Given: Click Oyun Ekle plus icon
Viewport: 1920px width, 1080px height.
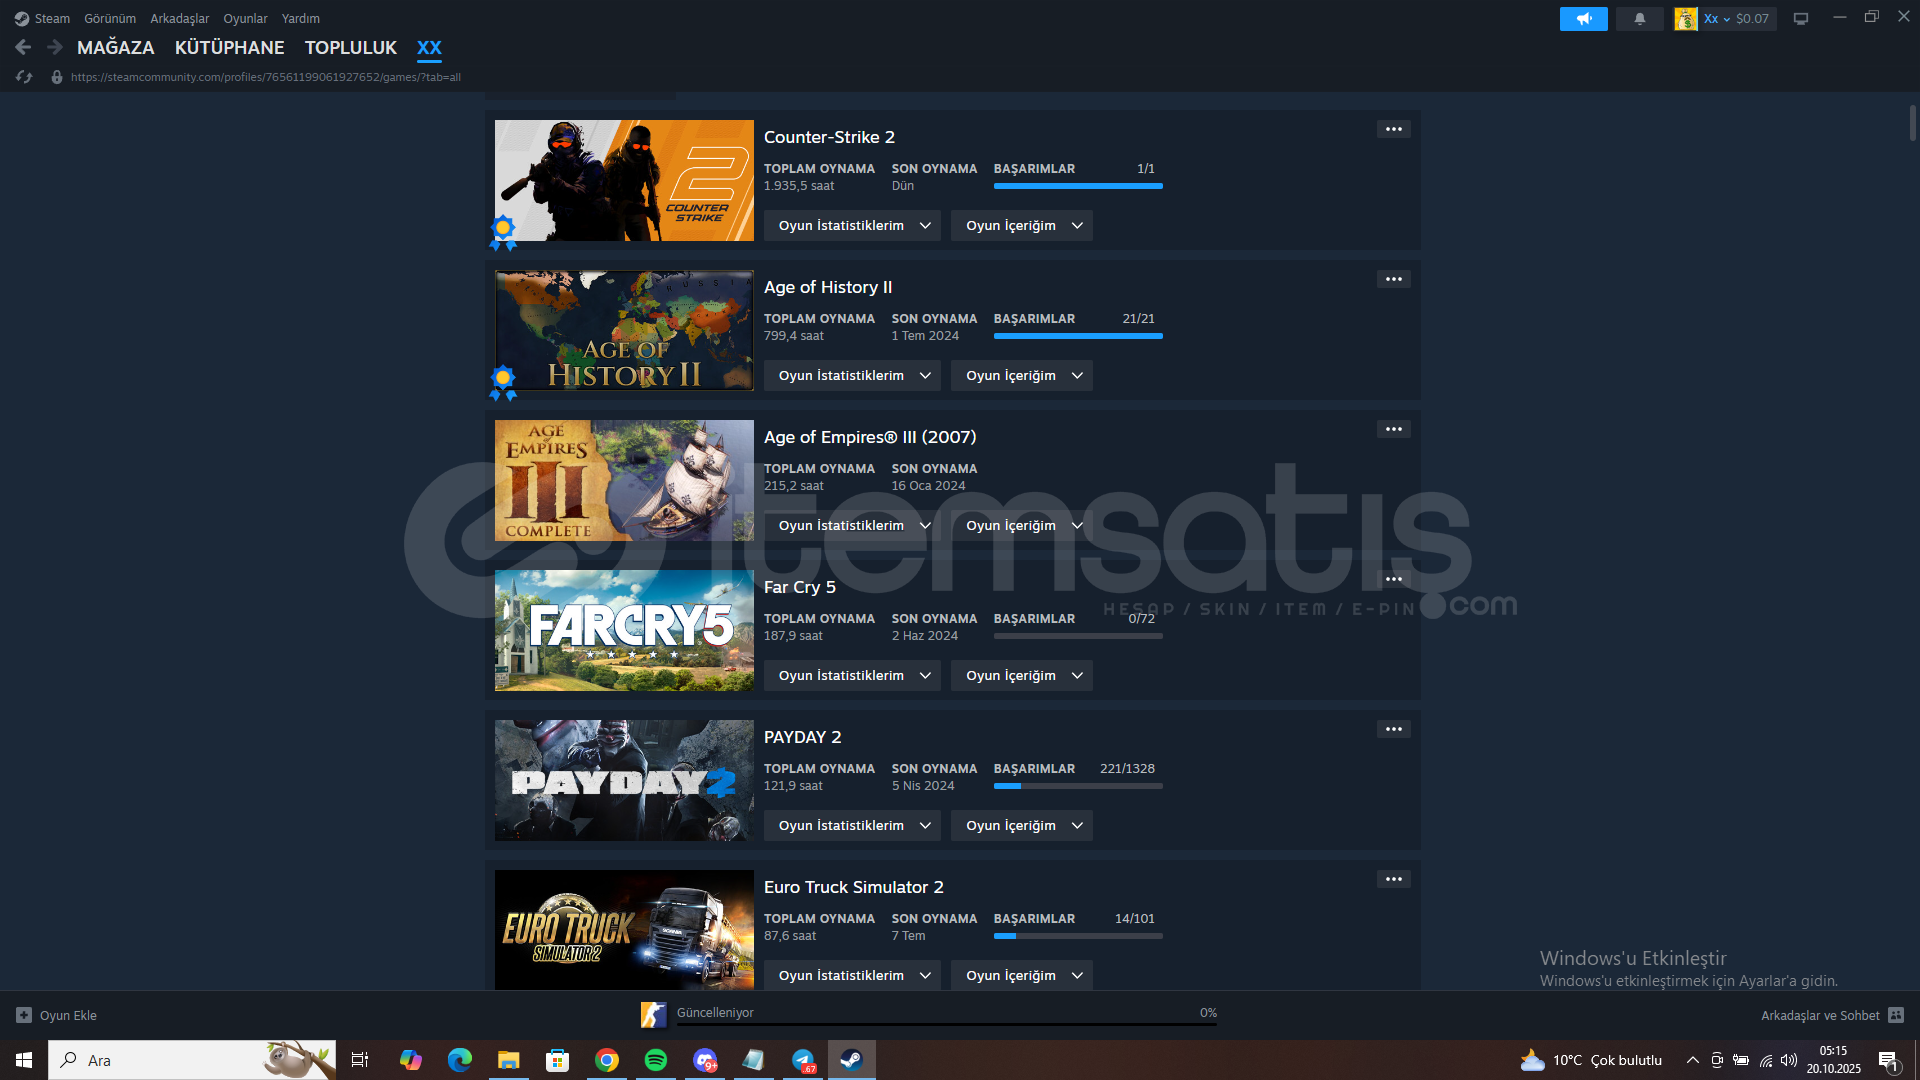Looking at the screenshot, I should (24, 1015).
